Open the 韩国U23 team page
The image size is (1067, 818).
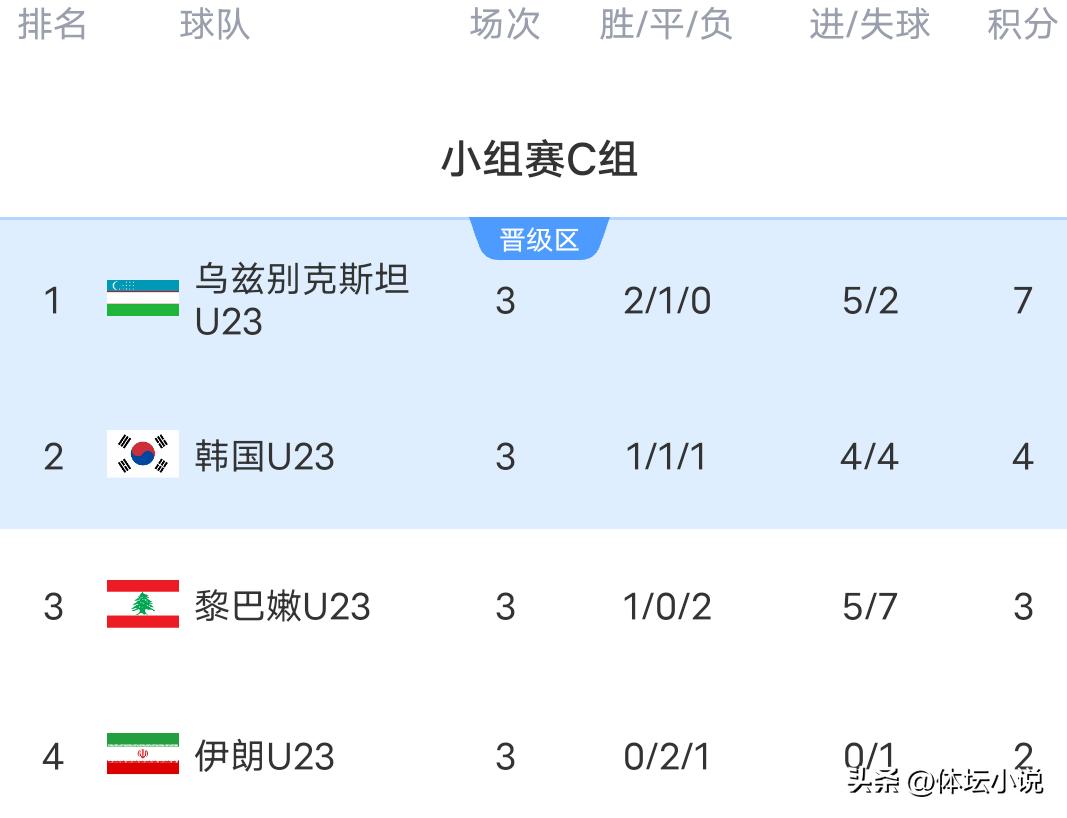click(264, 456)
